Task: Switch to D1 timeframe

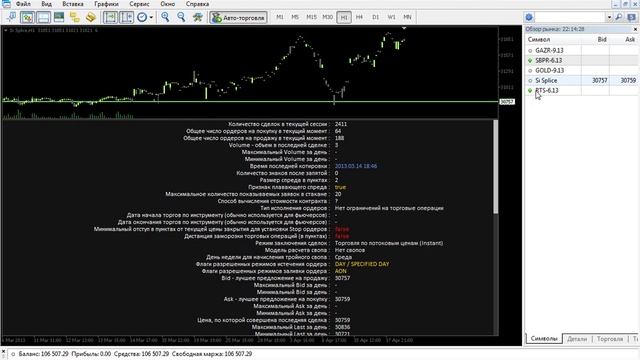Action: (376, 17)
